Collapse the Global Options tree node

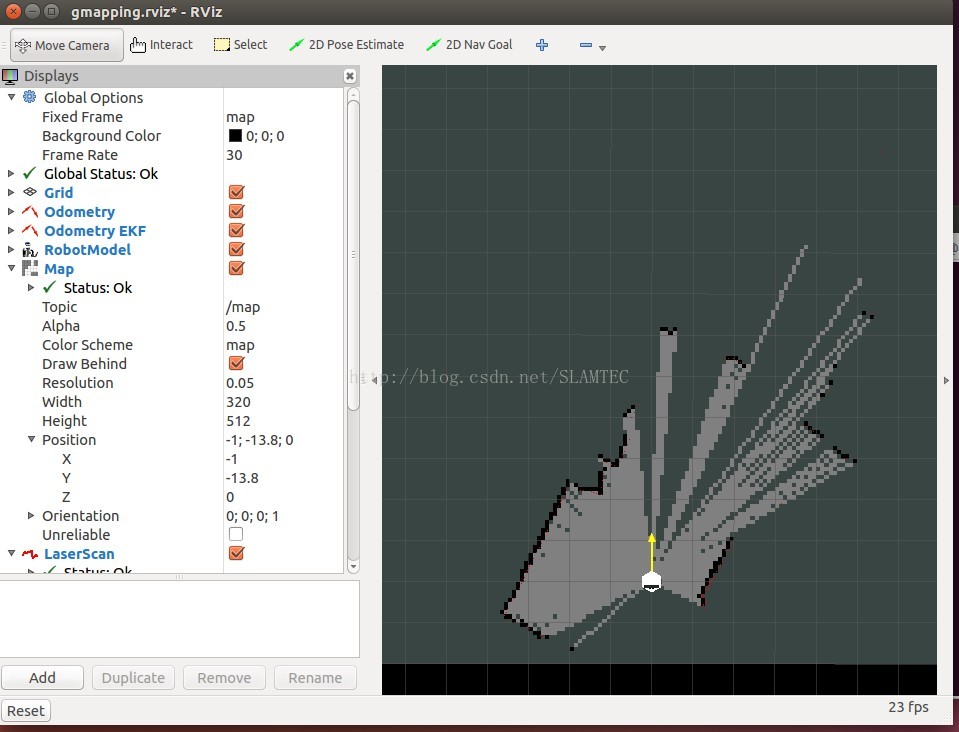(11, 97)
